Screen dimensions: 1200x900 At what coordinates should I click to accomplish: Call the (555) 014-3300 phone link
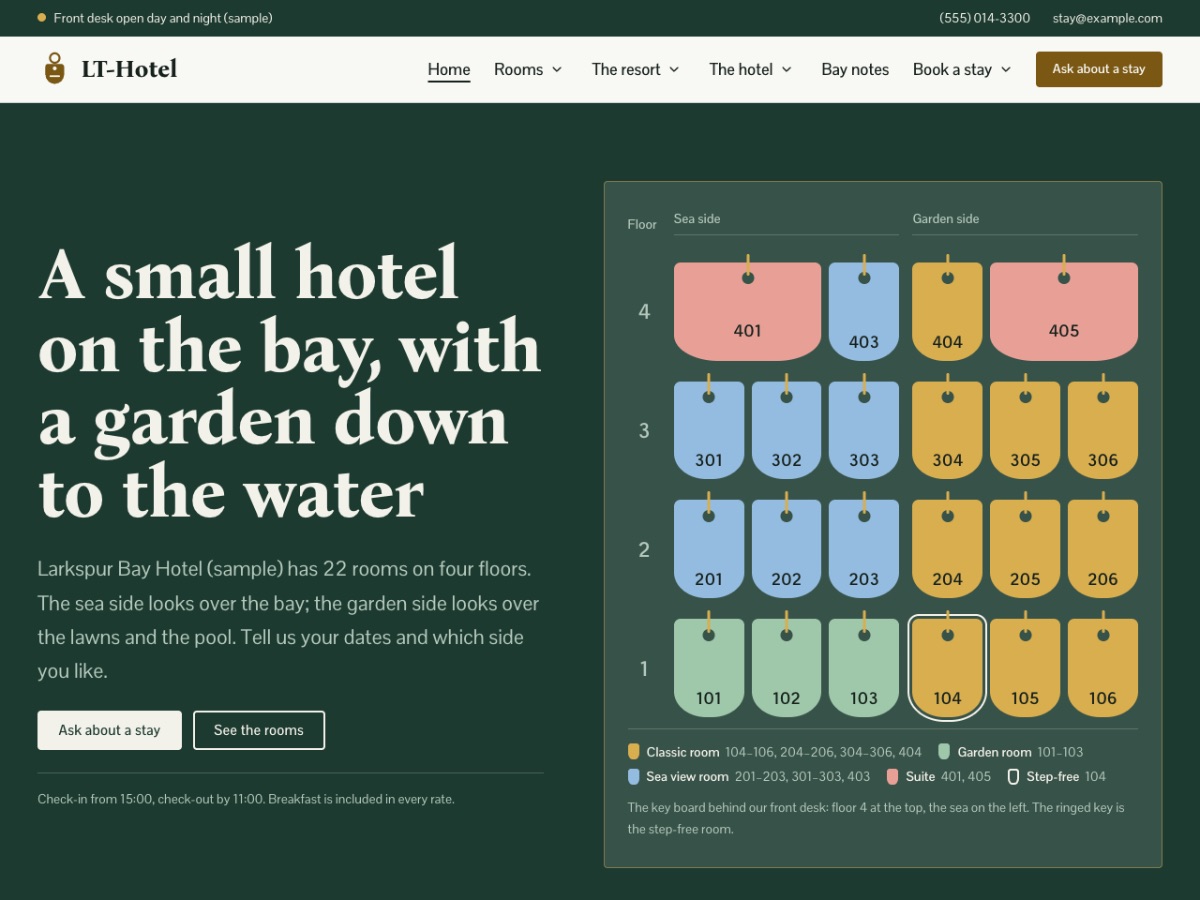[985, 18]
